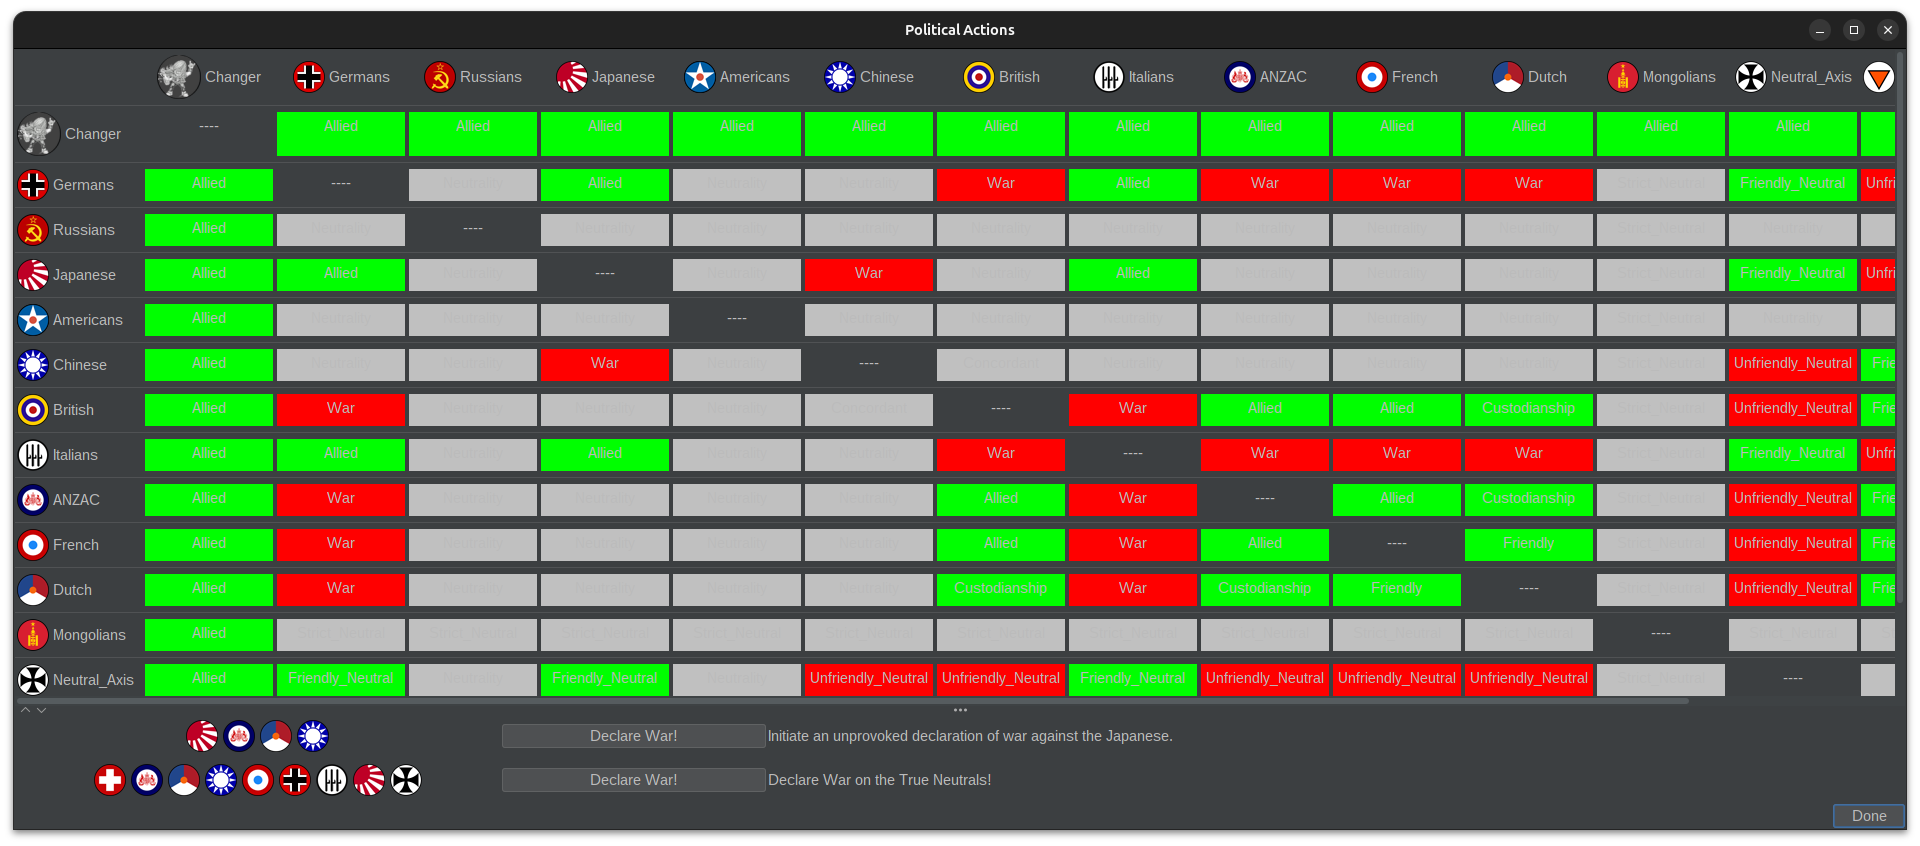Select Friendly cell in Dutch row, French column
This screenshot has height=846, width=1920.
click(x=1397, y=590)
